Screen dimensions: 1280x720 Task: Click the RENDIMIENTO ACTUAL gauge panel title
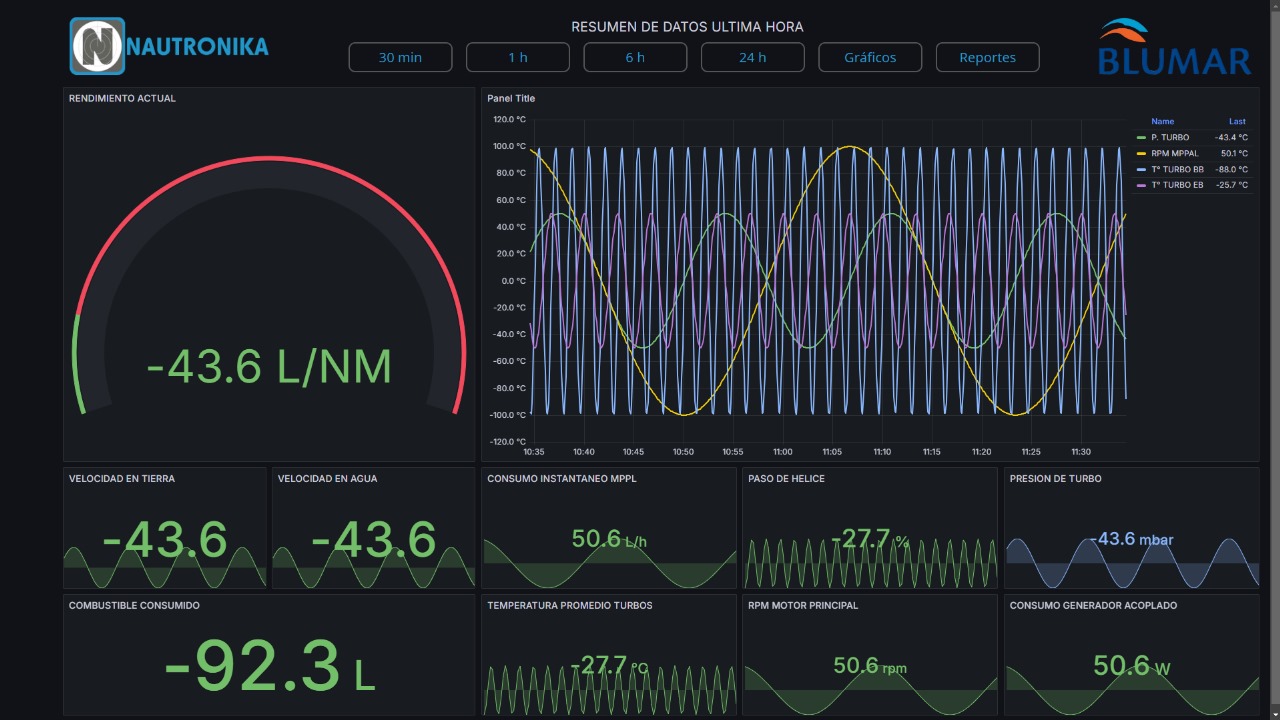[122, 98]
